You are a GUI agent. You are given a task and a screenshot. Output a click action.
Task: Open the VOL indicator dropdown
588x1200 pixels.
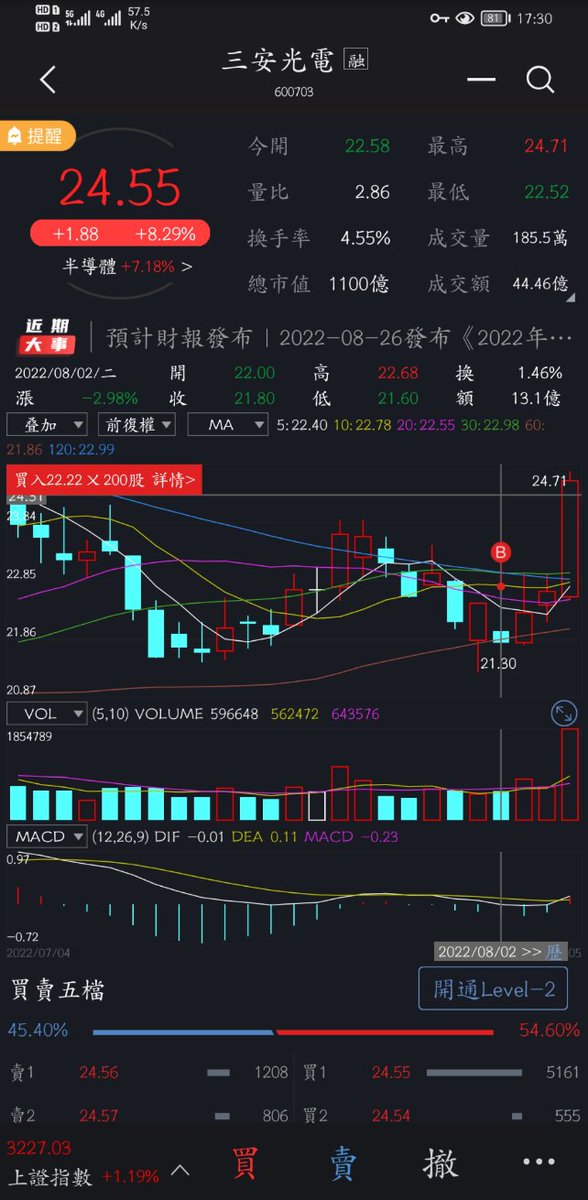tap(46, 714)
